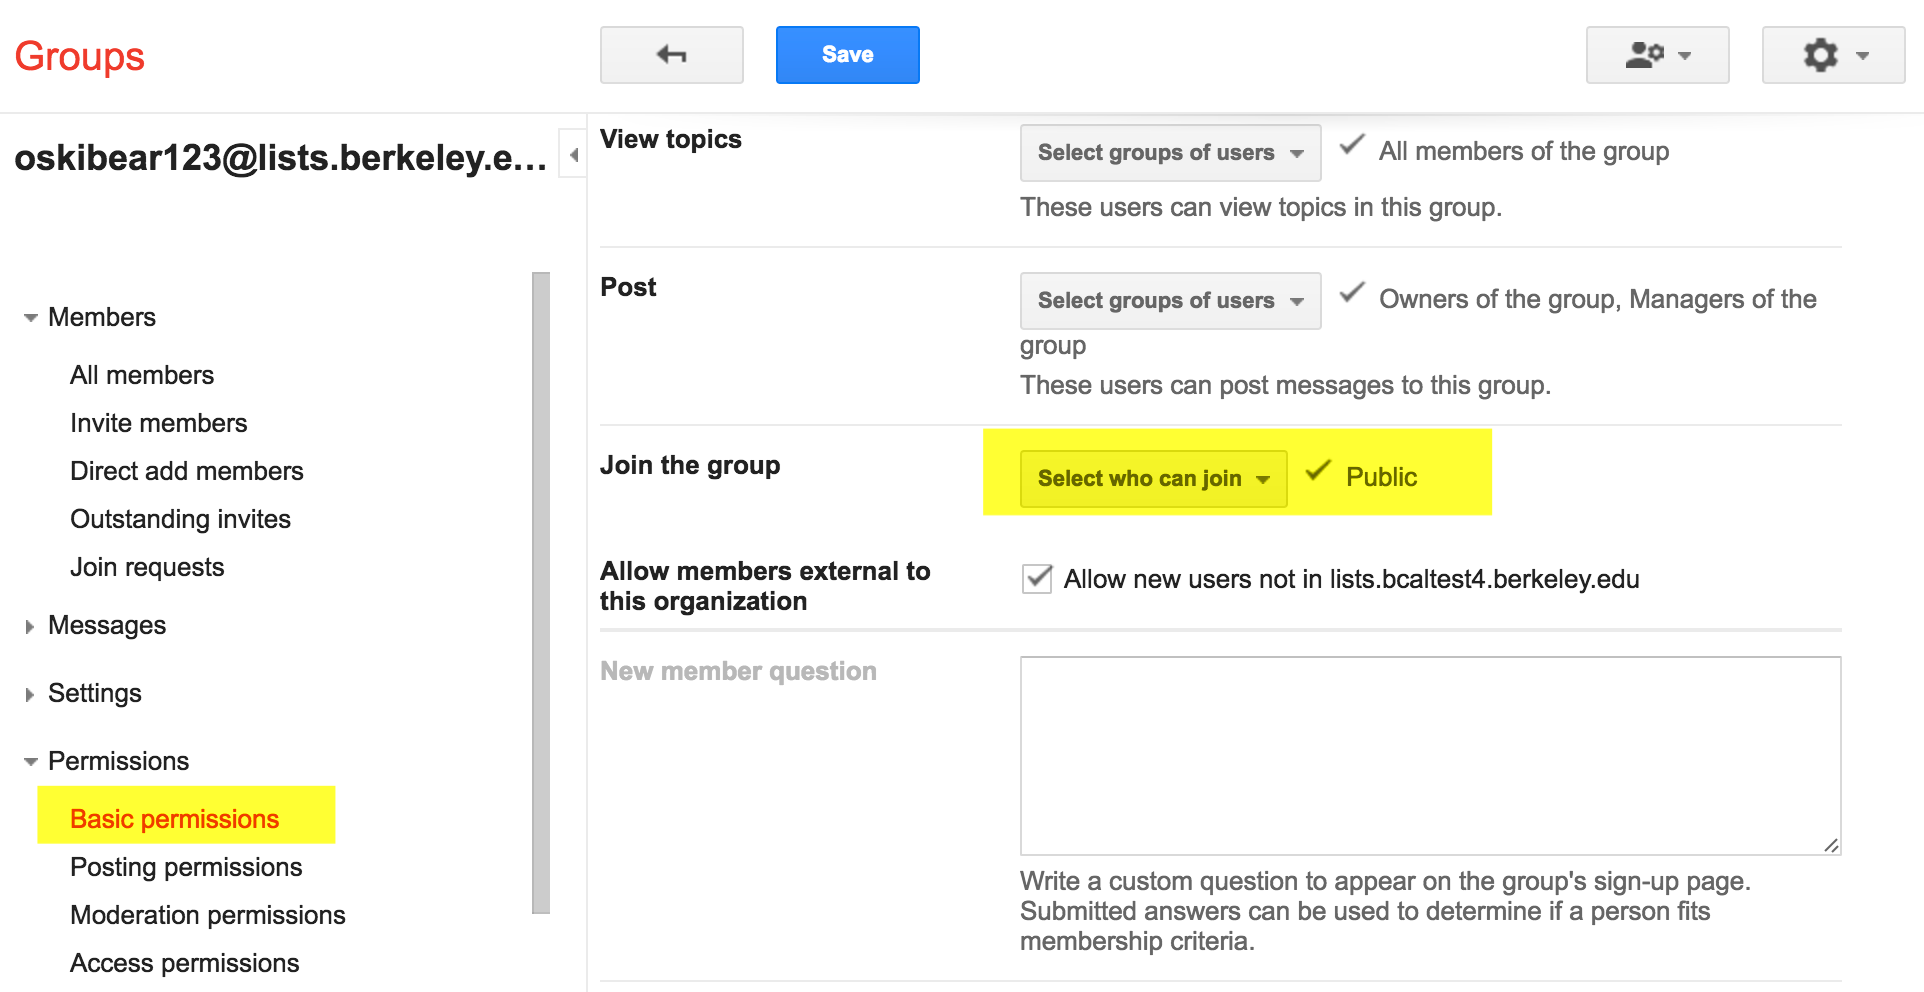The height and width of the screenshot is (992, 1924).
Task: Click the back arrow navigation icon
Action: pyautogui.click(x=671, y=55)
